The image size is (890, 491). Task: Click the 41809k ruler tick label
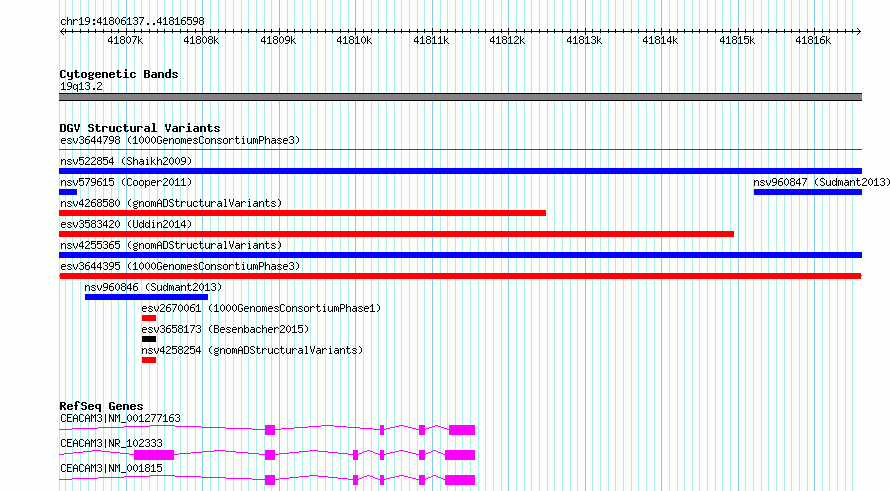278,40
